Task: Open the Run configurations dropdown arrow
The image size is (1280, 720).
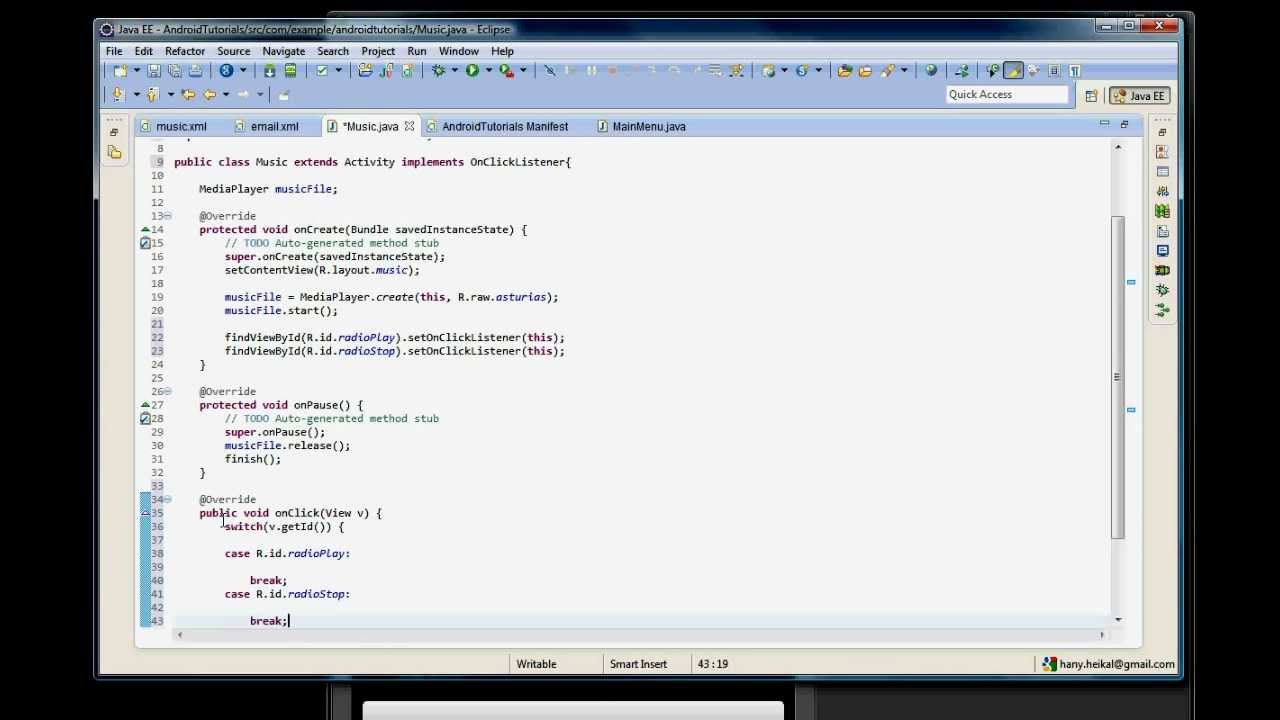Action: click(489, 71)
